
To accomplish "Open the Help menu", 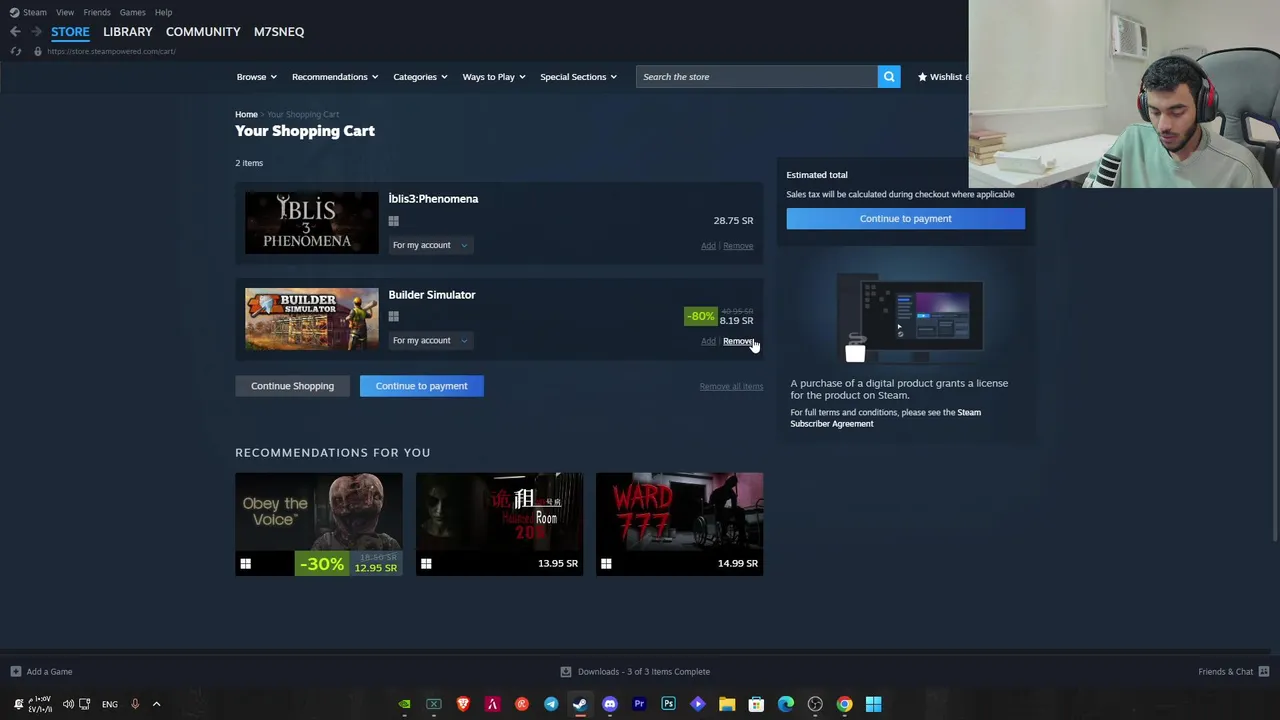I will click(x=163, y=12).
